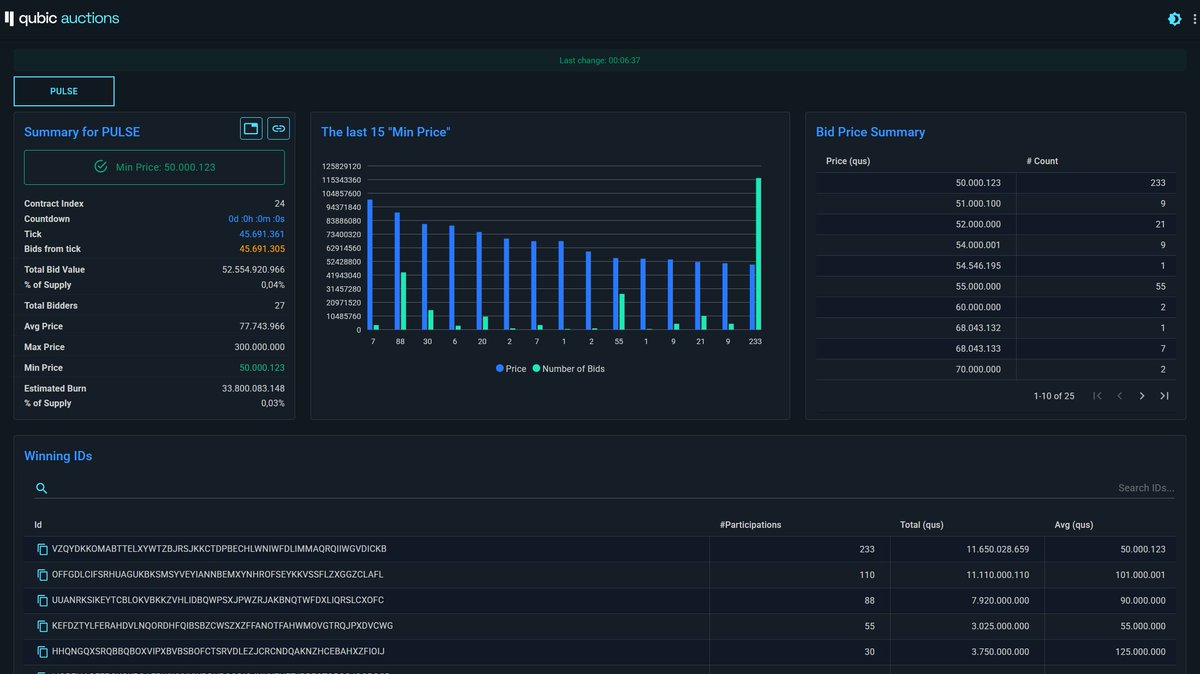1200x674 pixels.
Task: Go to the next page of Bid Price Summary
Action: click(x=1142, y=396)
